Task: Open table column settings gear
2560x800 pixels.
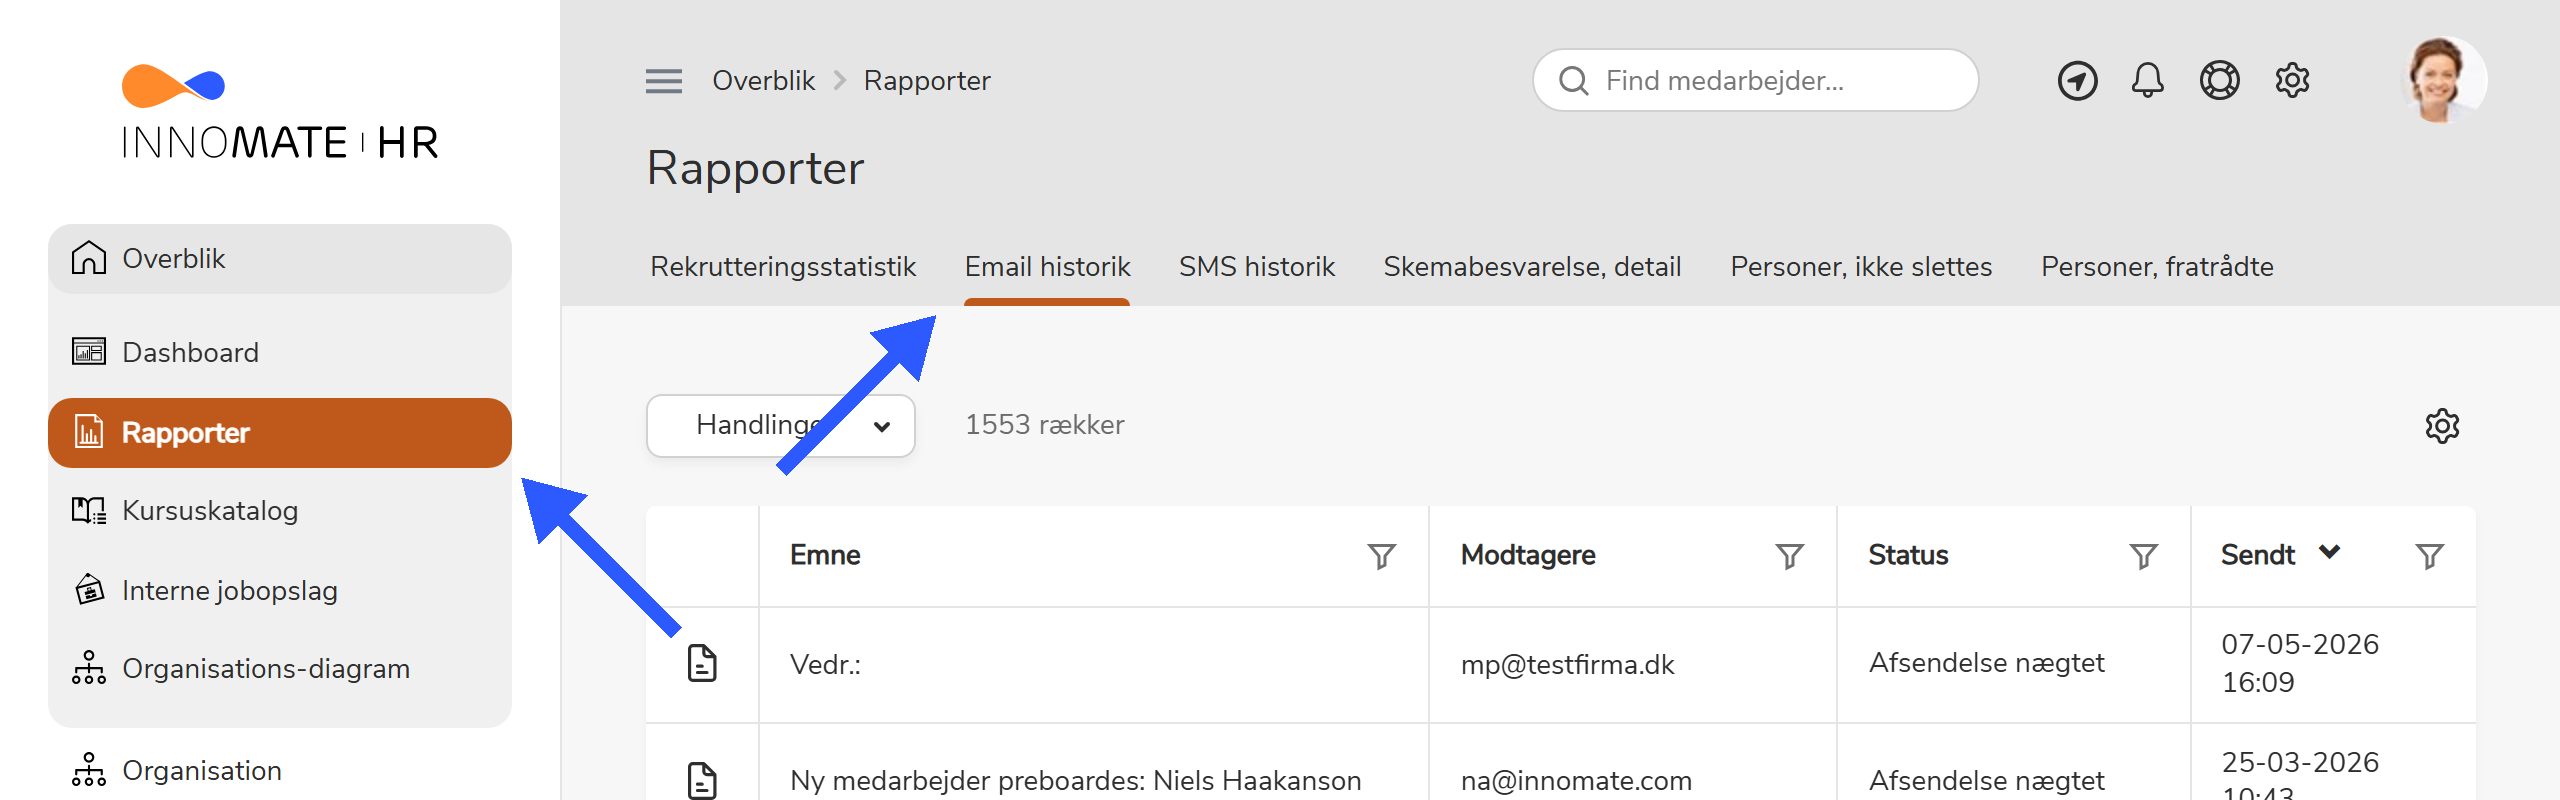Action: 2442,426
